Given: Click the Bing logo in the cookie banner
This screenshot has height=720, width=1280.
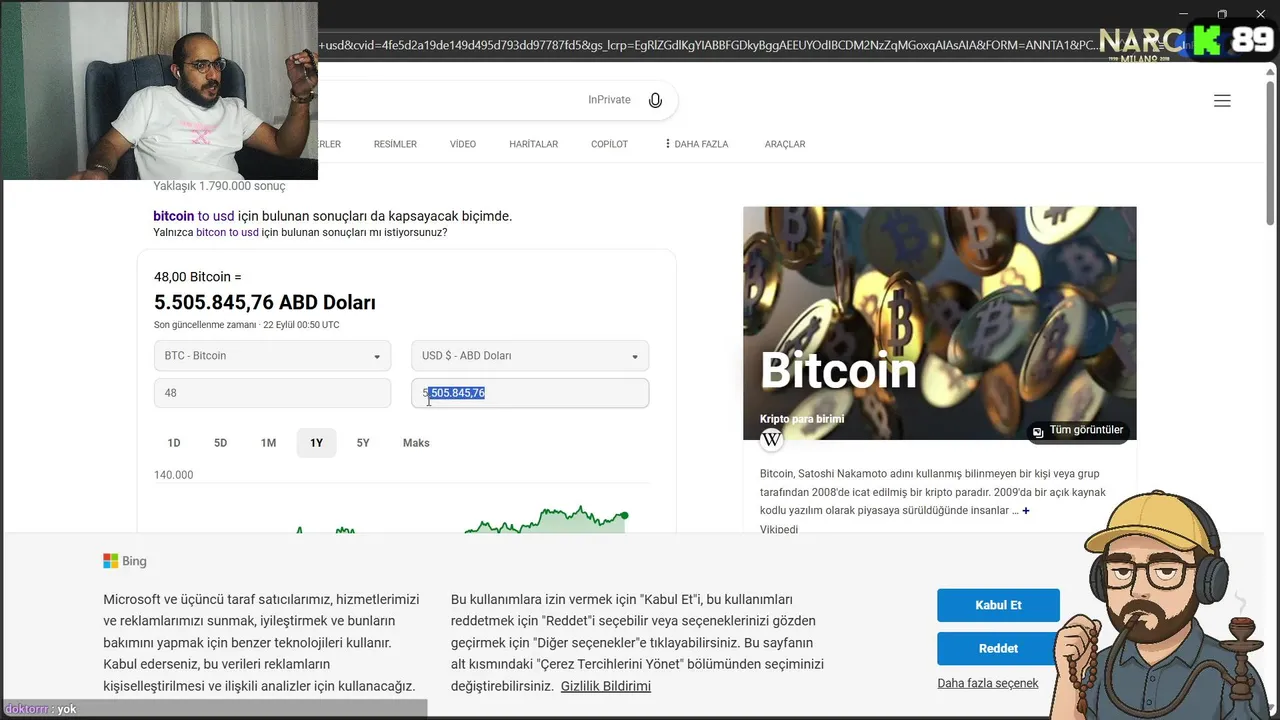Looking at the screenshot, I should (125, 561).
